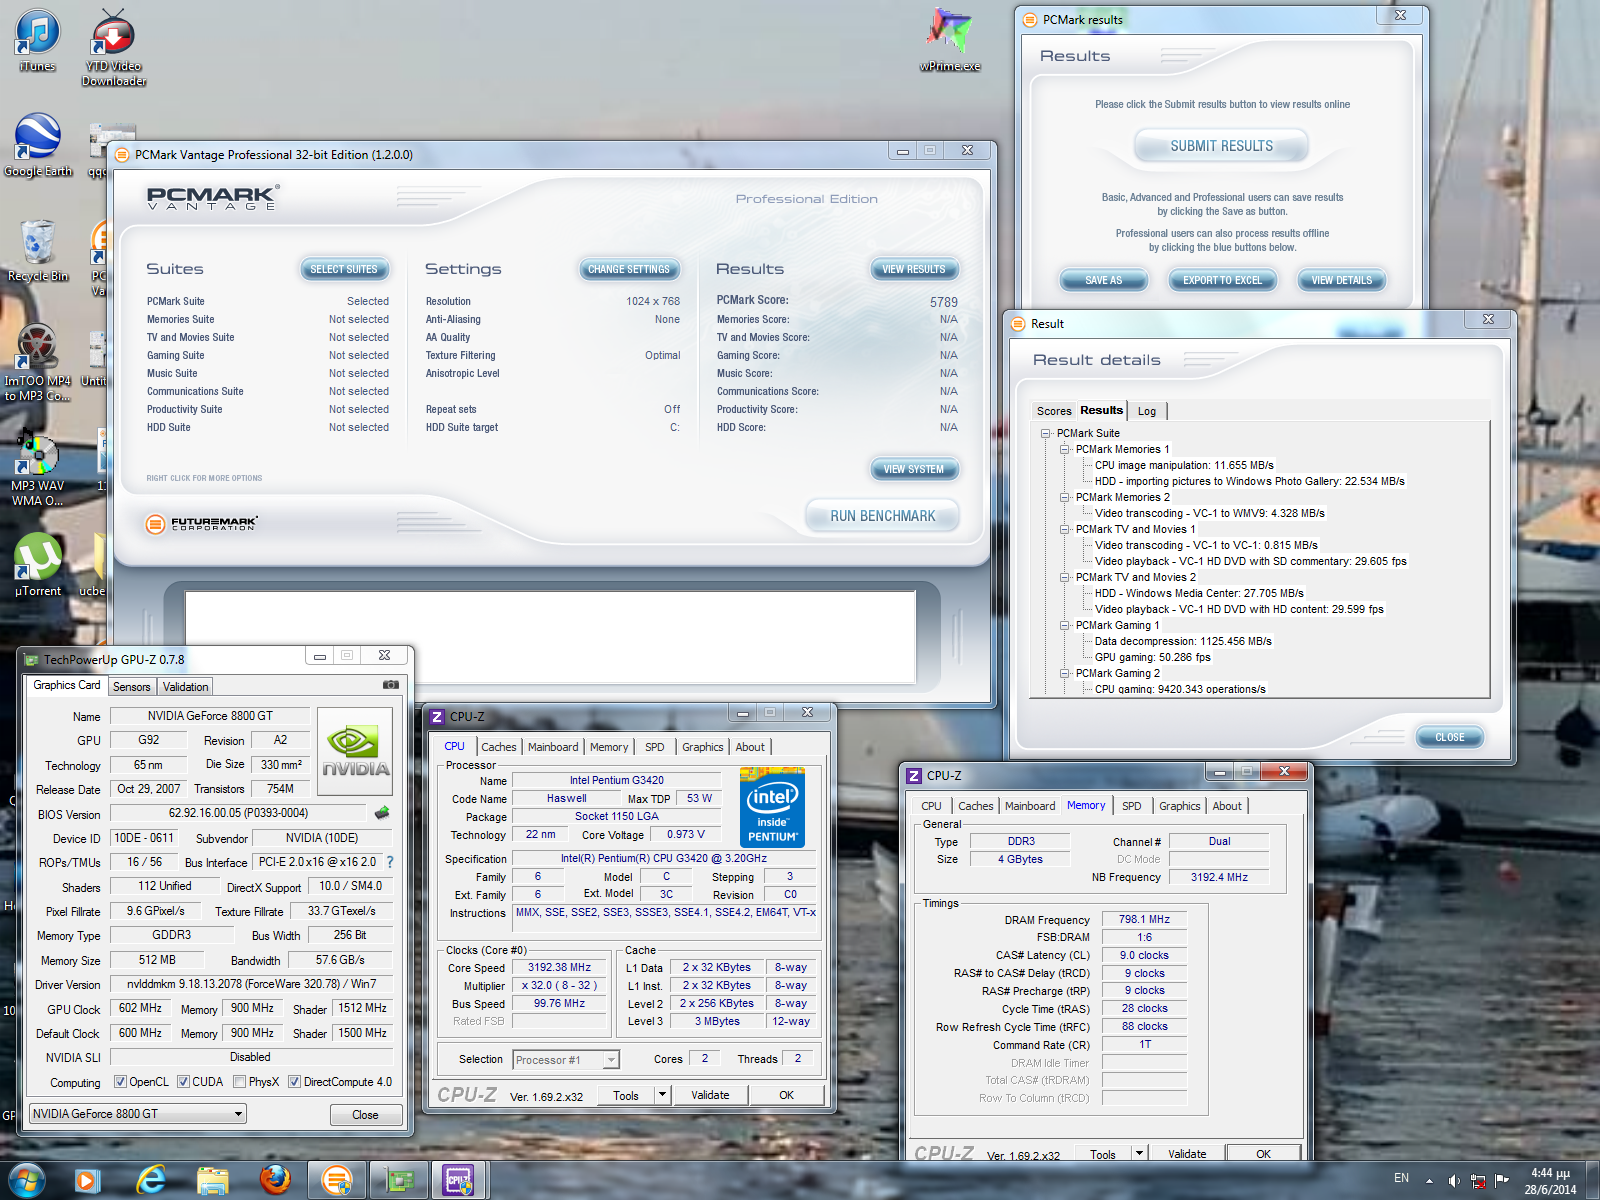Click the CHANGE SETTINGS button
The width and height of the screenshot is (1600, 1200).
[629, 269]
